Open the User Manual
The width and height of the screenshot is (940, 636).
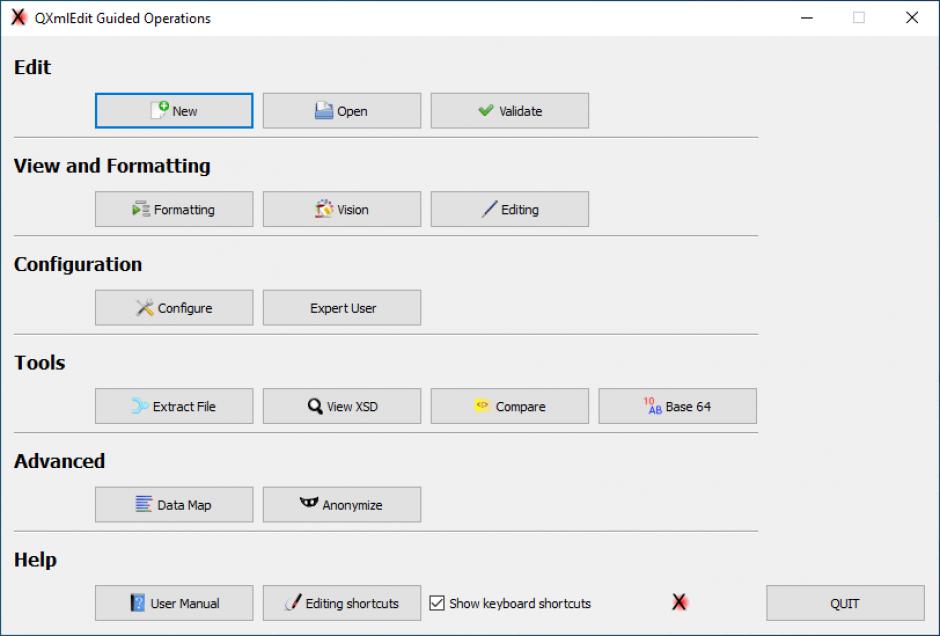[x=174, y=603]
